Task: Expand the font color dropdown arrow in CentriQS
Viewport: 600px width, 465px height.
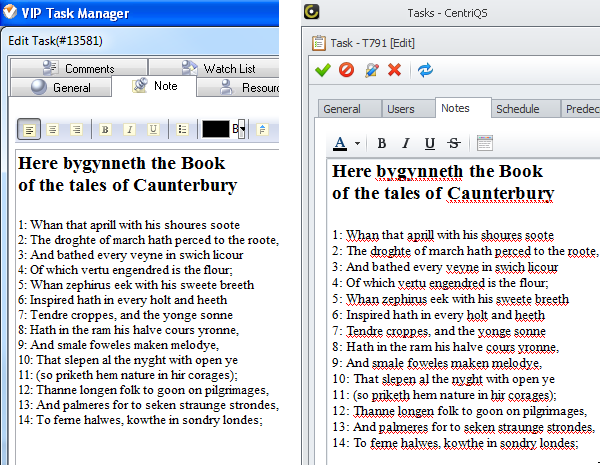Action: click(357, 143)
